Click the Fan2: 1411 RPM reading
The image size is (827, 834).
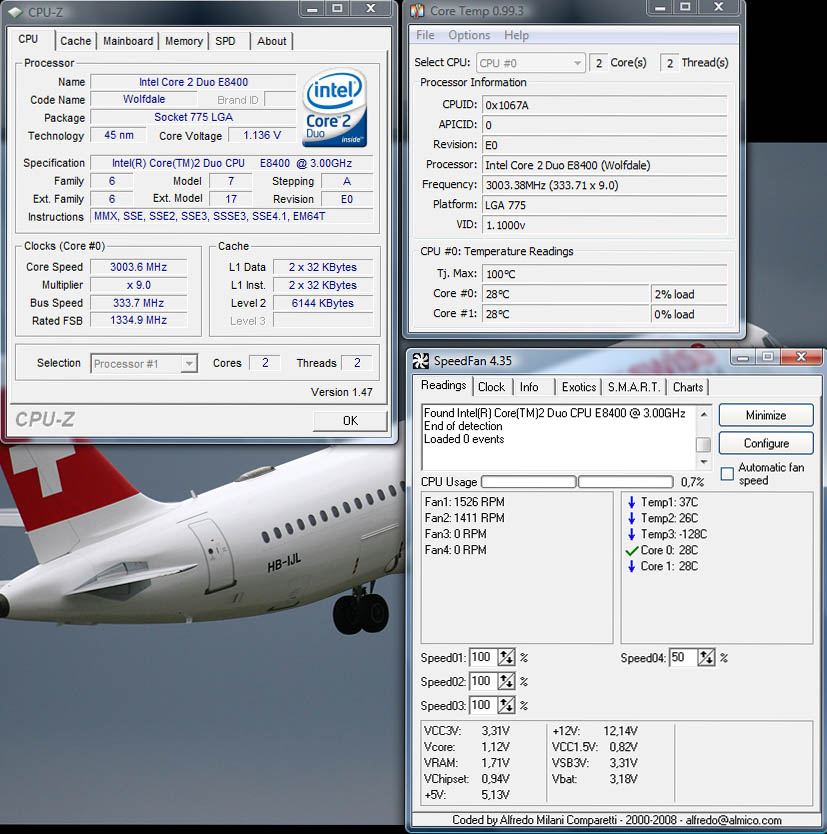coord(464,518)
